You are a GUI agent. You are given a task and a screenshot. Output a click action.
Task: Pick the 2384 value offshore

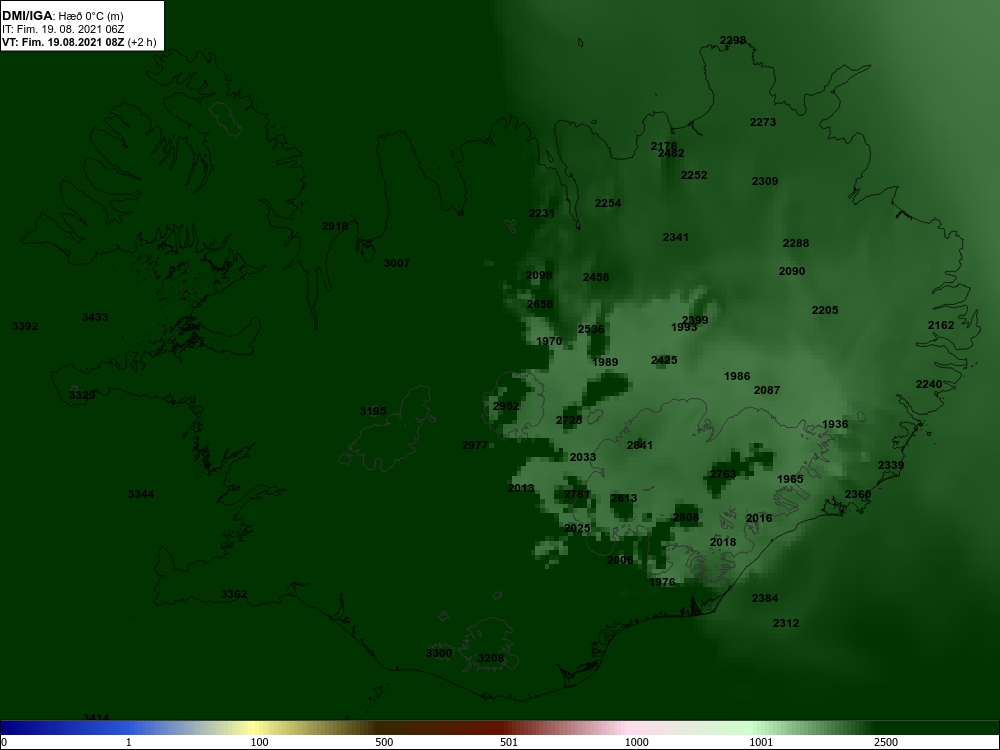(x=765, y=598)
